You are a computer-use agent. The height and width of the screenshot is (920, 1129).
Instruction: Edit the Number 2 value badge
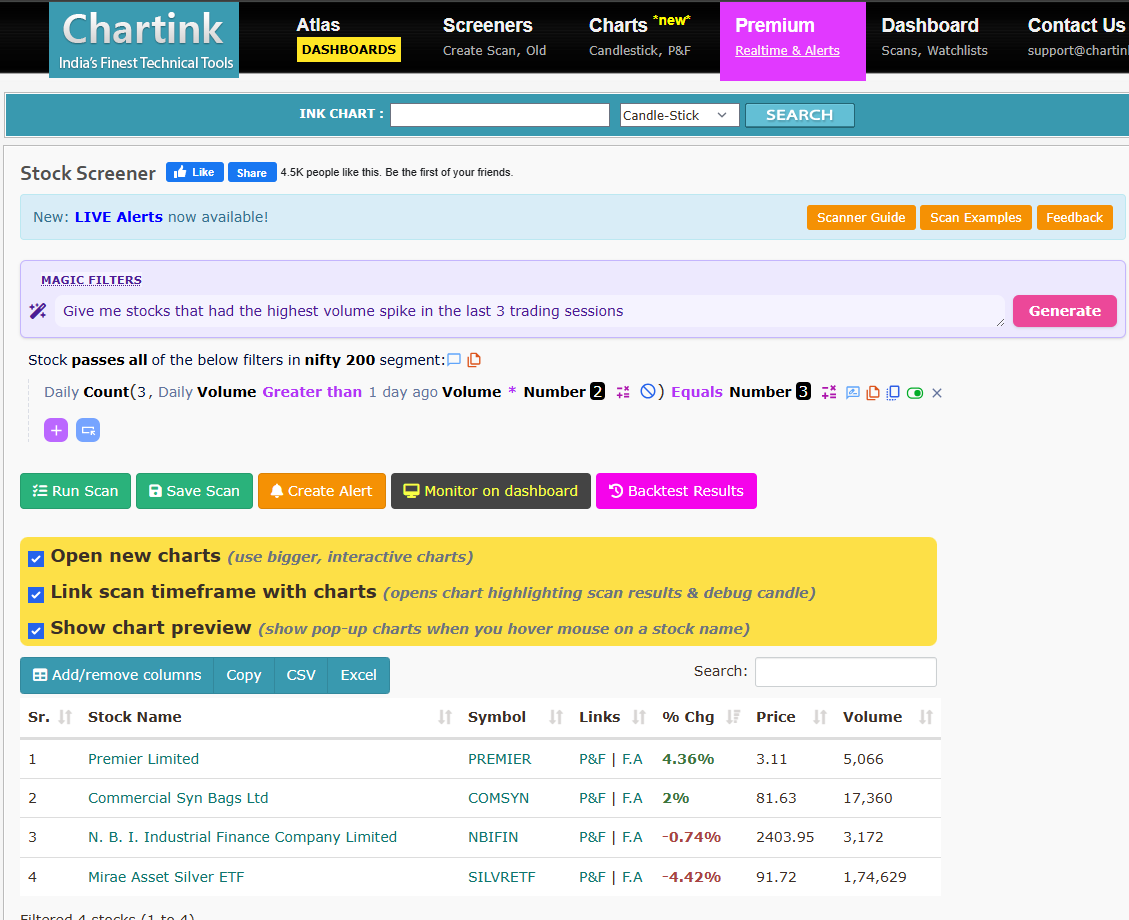(597, 391)
